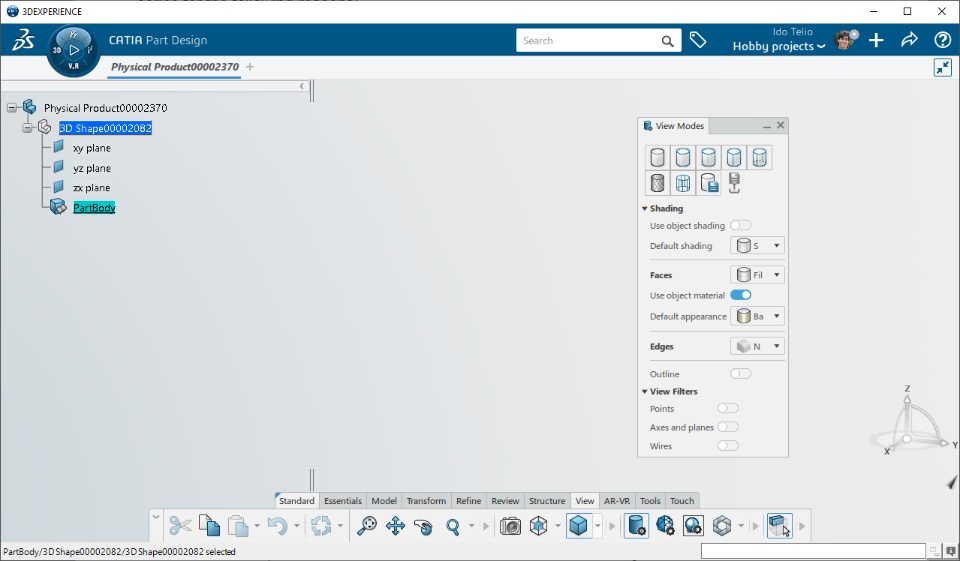The image size is (960, 561).
Task: Switch to the Essentials tab
Action: (343, 501)
